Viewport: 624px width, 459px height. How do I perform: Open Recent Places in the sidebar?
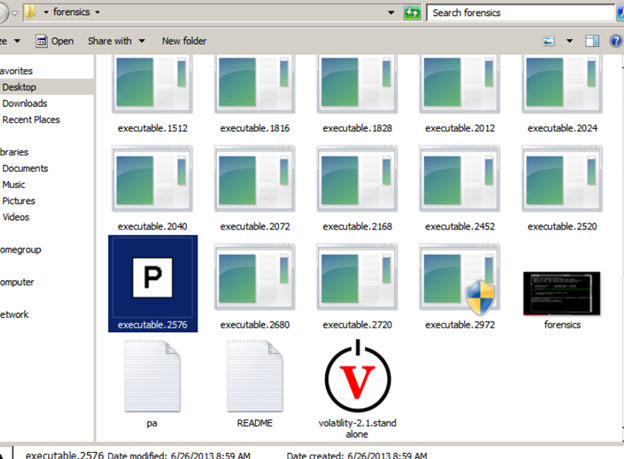tap(30, 119)
